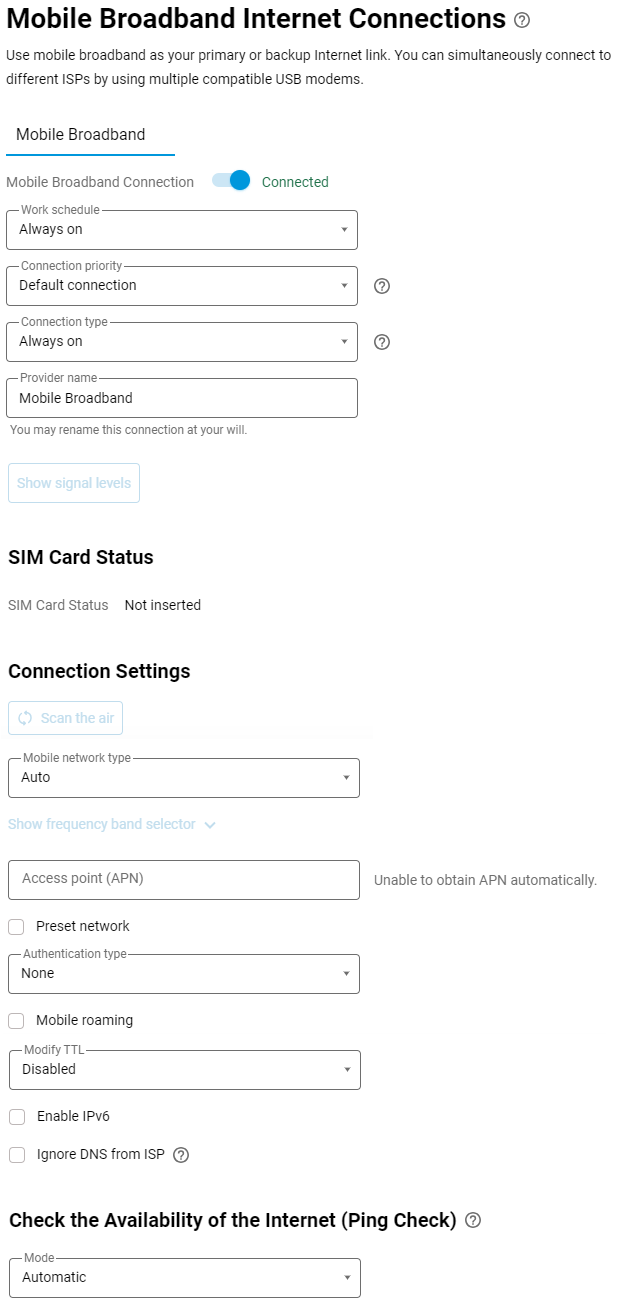This screenshot has width=623, height=1309.
Task: Click help icon beside page title
Action: coord(522,20)
